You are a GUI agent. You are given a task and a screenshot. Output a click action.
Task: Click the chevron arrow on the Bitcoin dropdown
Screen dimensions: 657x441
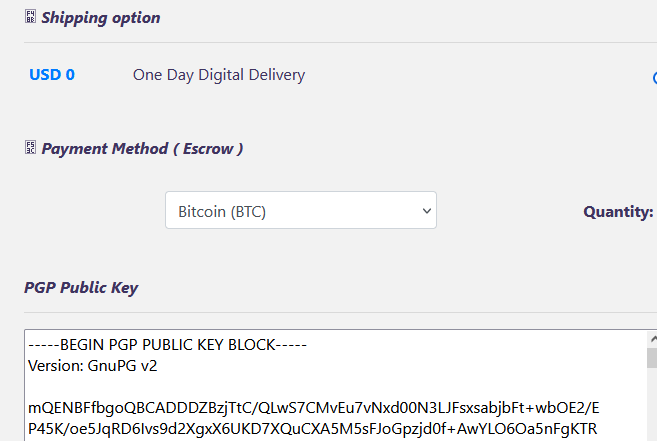click(427, 211)
